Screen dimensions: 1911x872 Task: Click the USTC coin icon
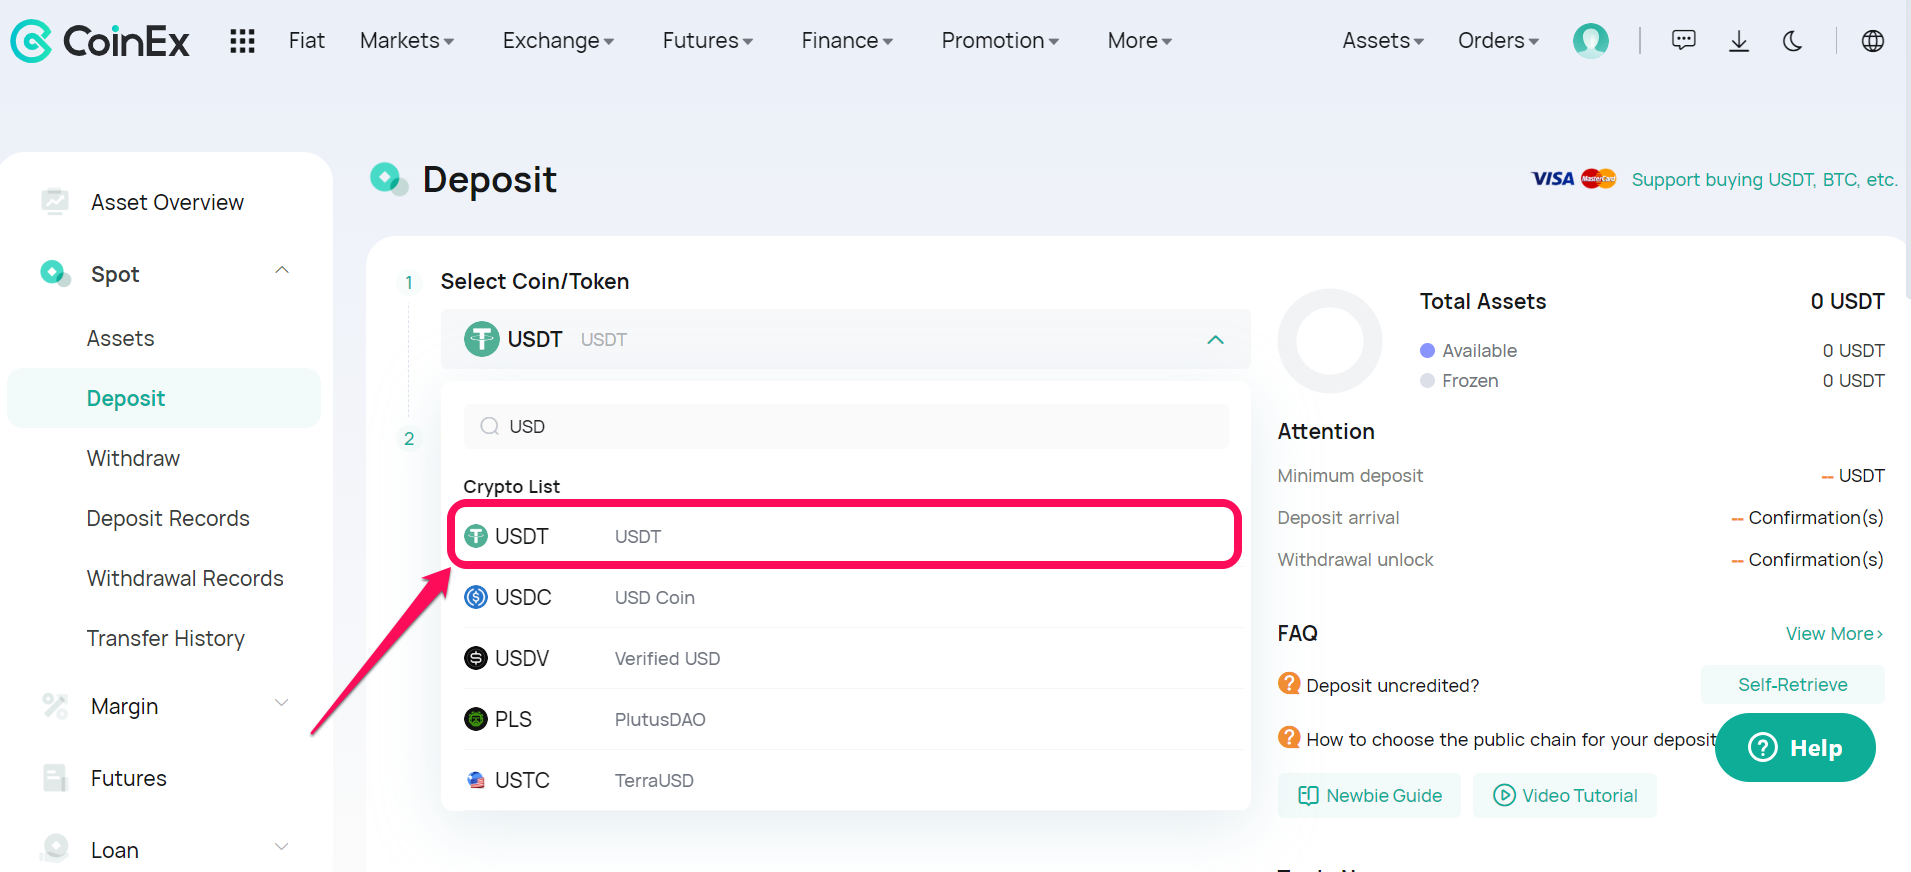click(x=476, y=780)
